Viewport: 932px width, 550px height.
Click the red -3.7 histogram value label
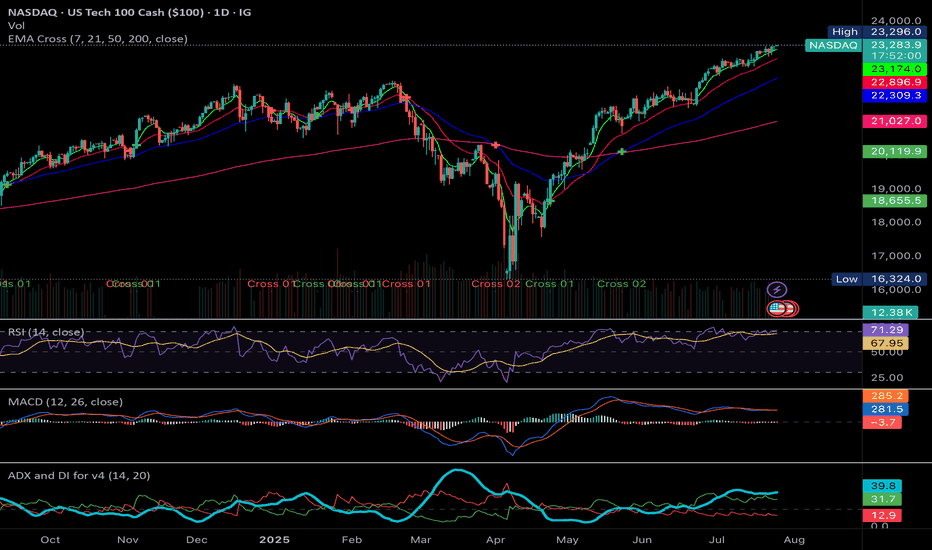[x=883, y=422]
